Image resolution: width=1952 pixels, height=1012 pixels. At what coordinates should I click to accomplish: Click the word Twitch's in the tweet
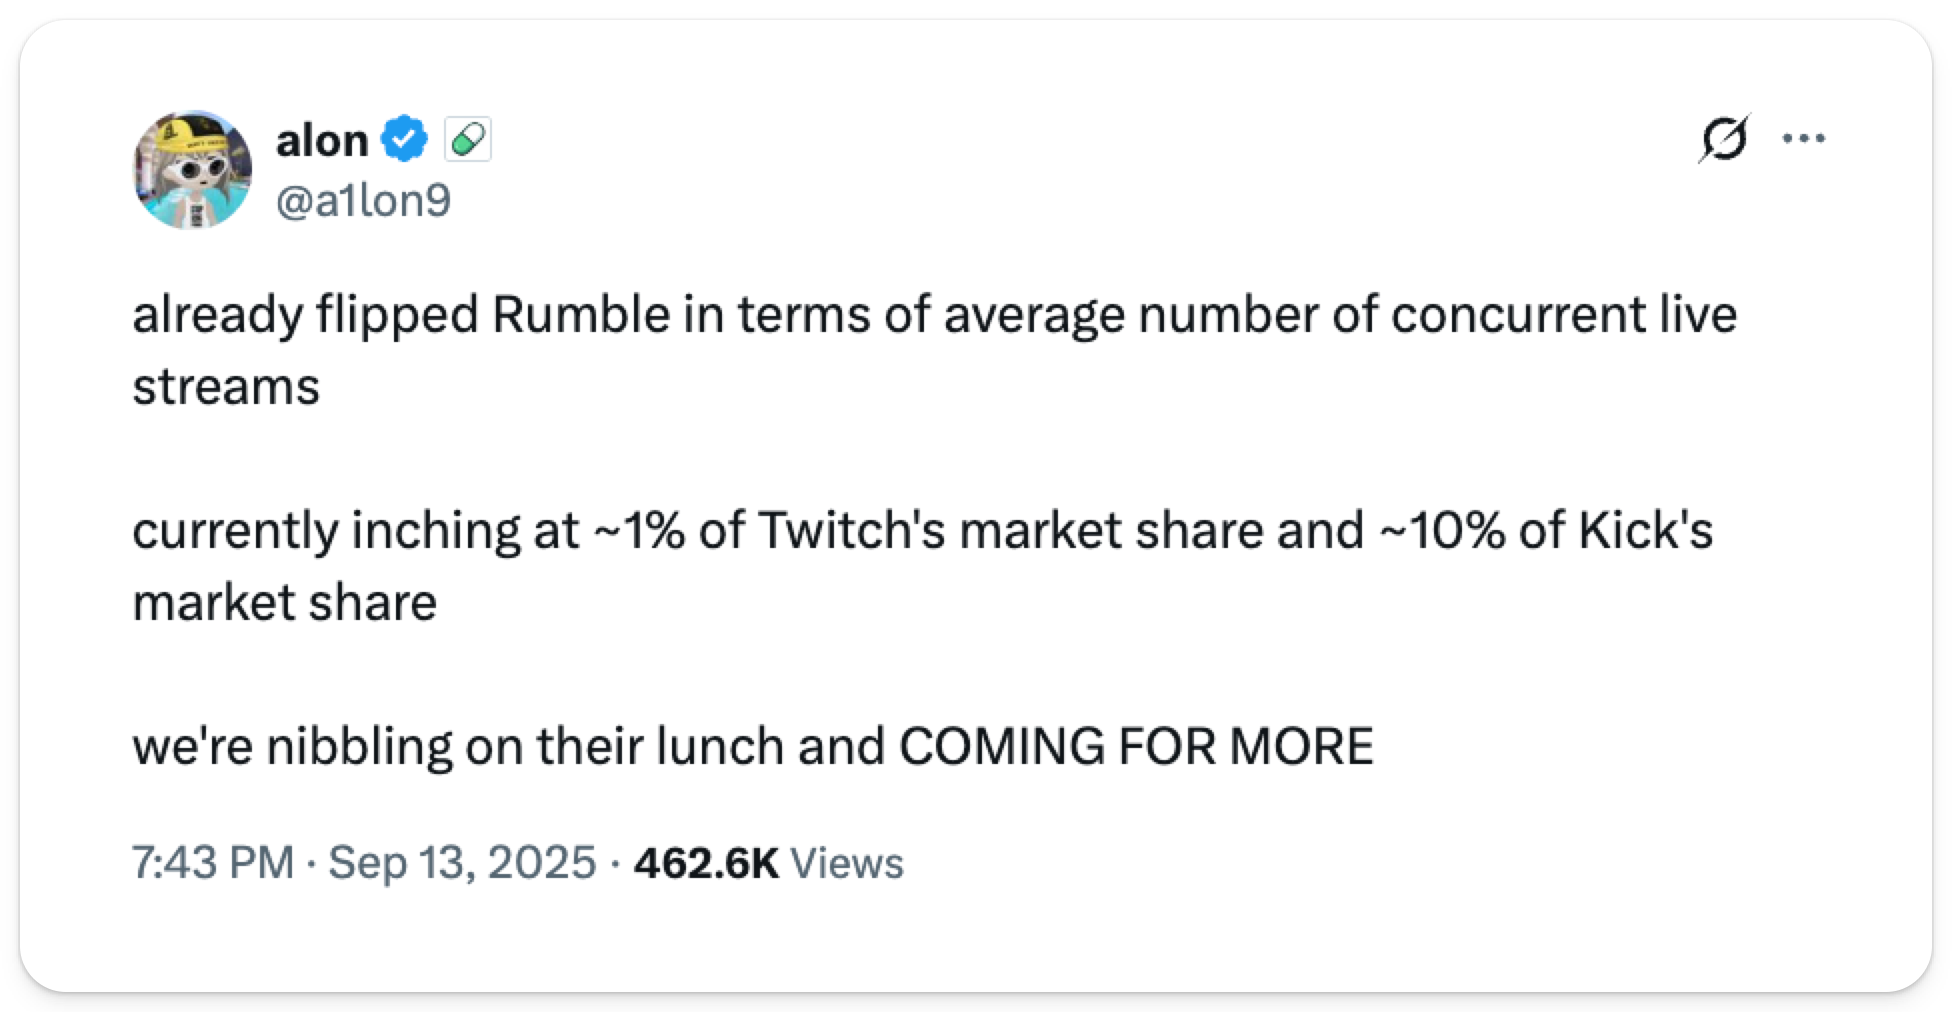(851, 530)
